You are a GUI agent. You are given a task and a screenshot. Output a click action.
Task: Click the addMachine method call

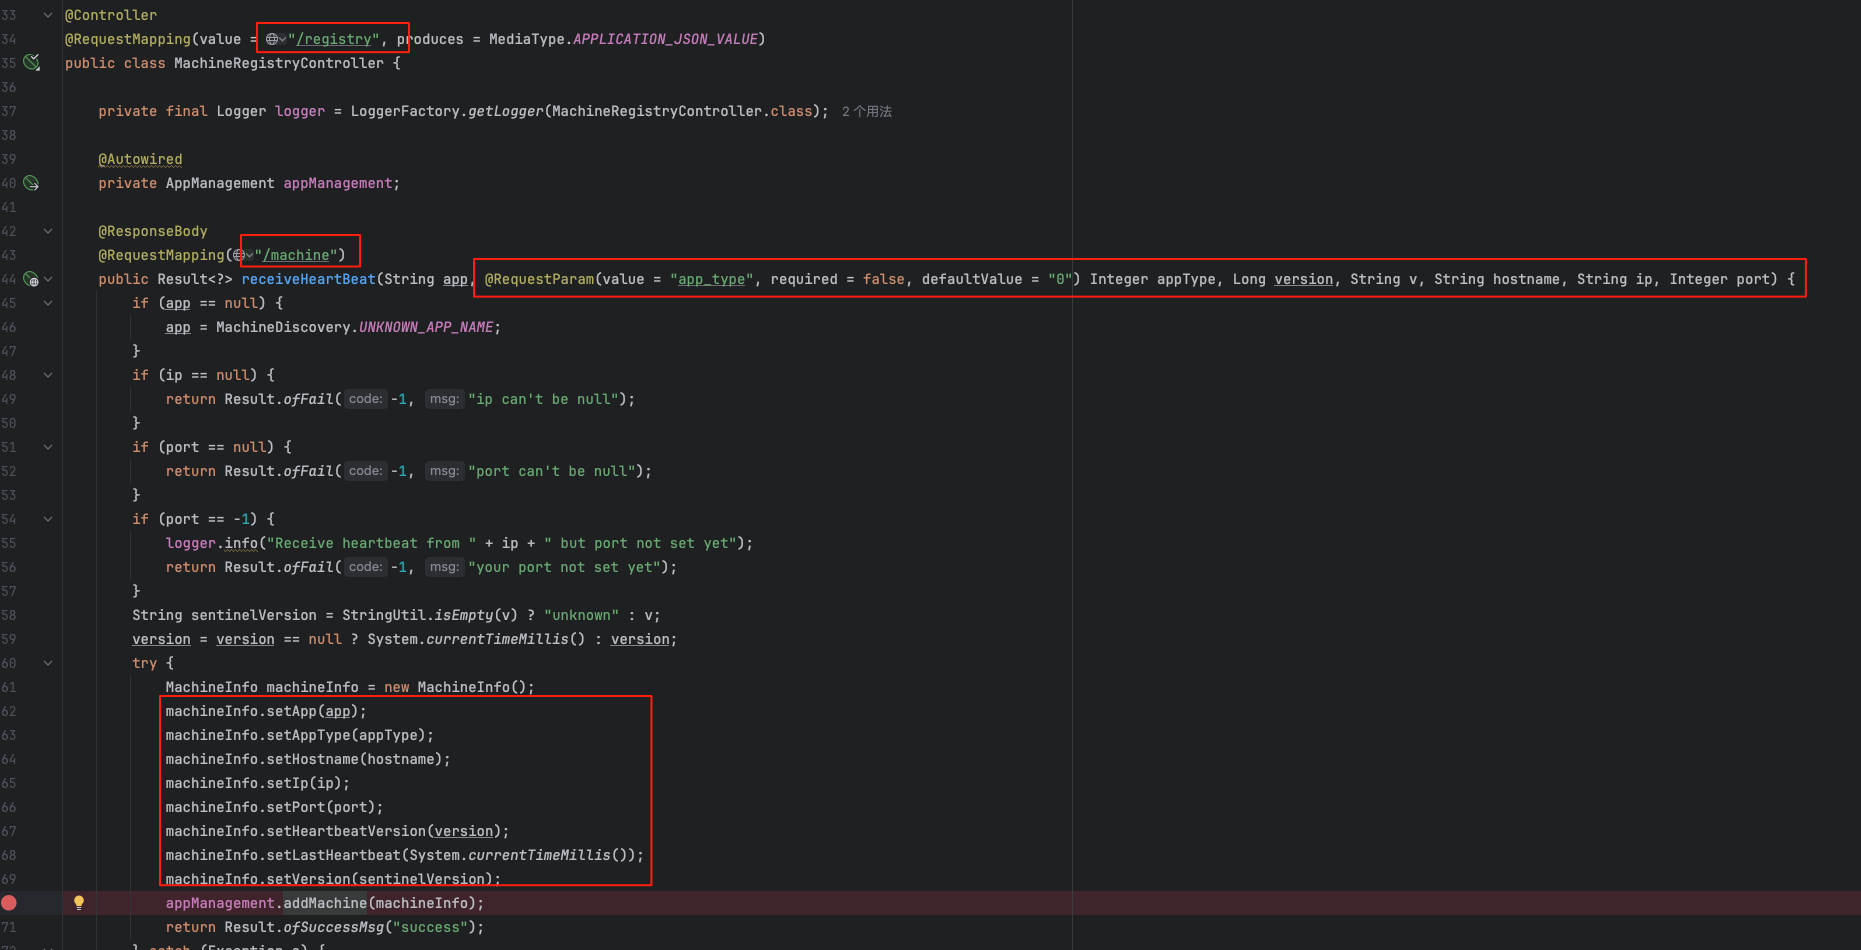click(326, 903)
